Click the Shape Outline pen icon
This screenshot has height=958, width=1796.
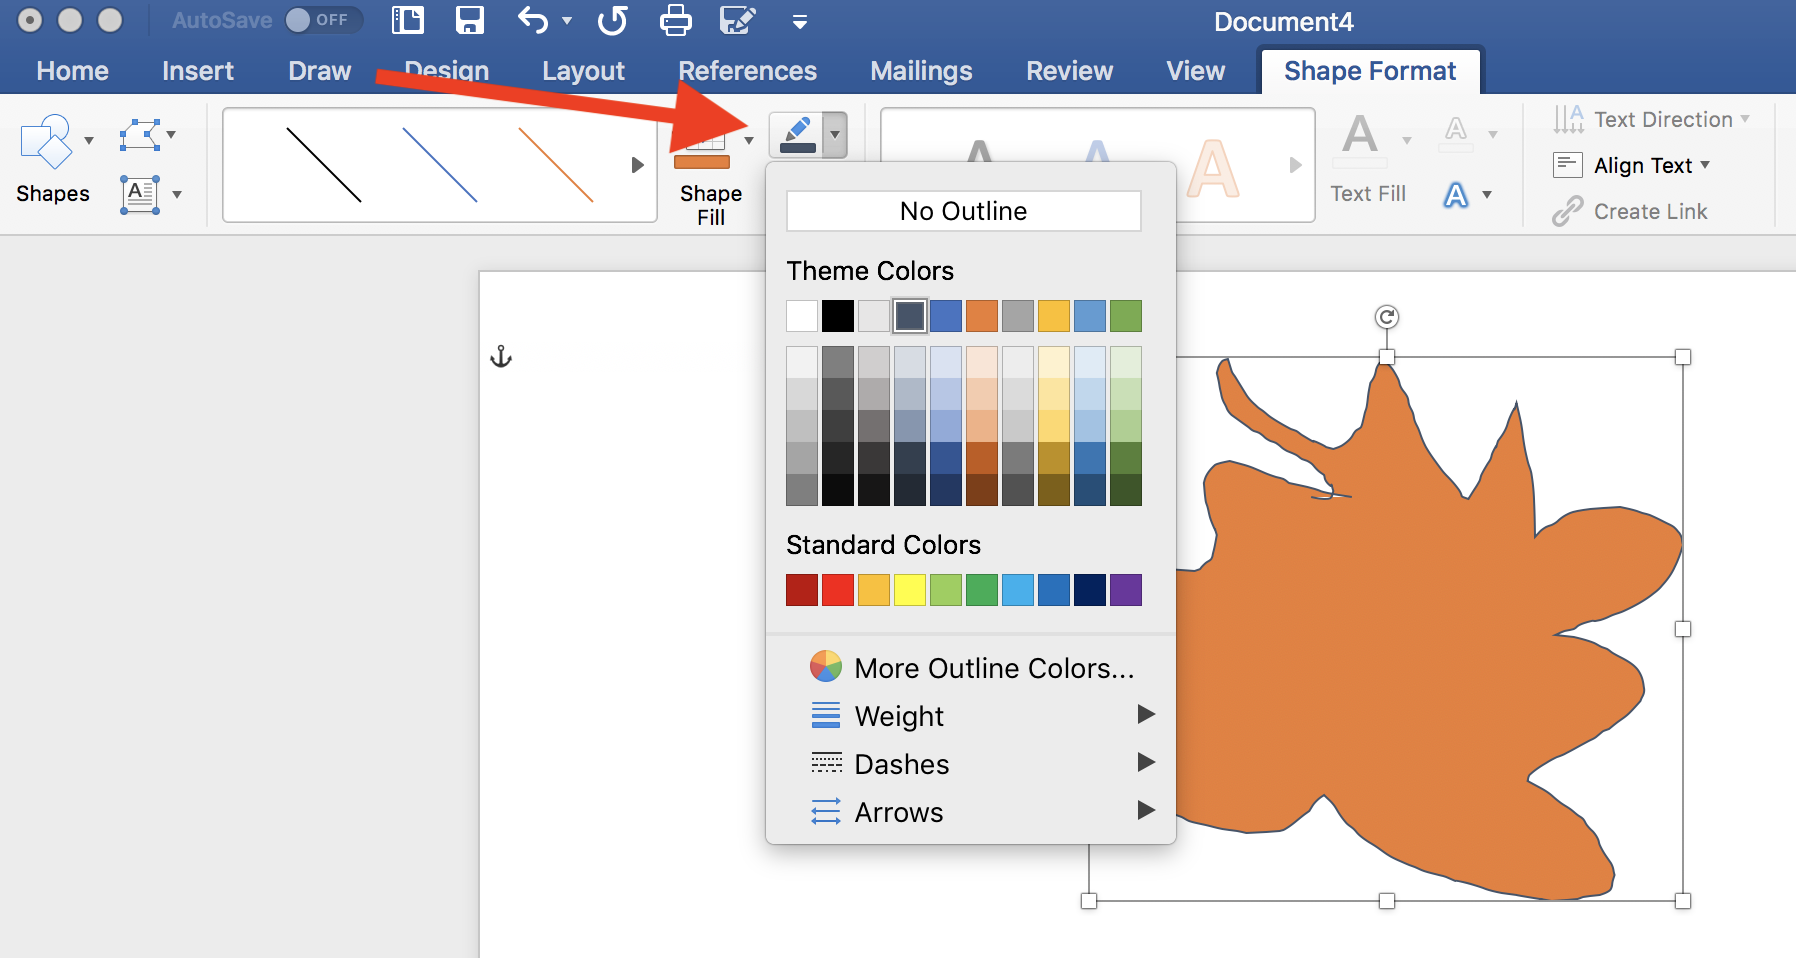pyautogui.click(x=797, y=135)
